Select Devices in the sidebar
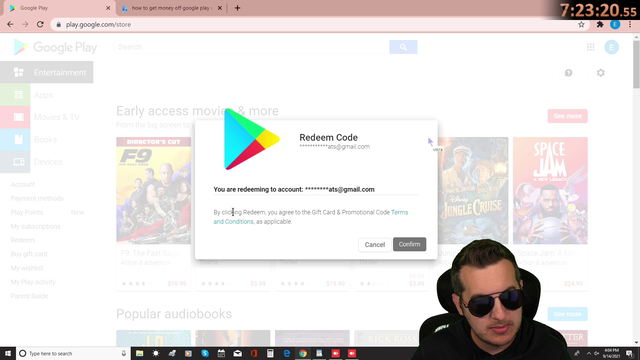 (47, 162)
